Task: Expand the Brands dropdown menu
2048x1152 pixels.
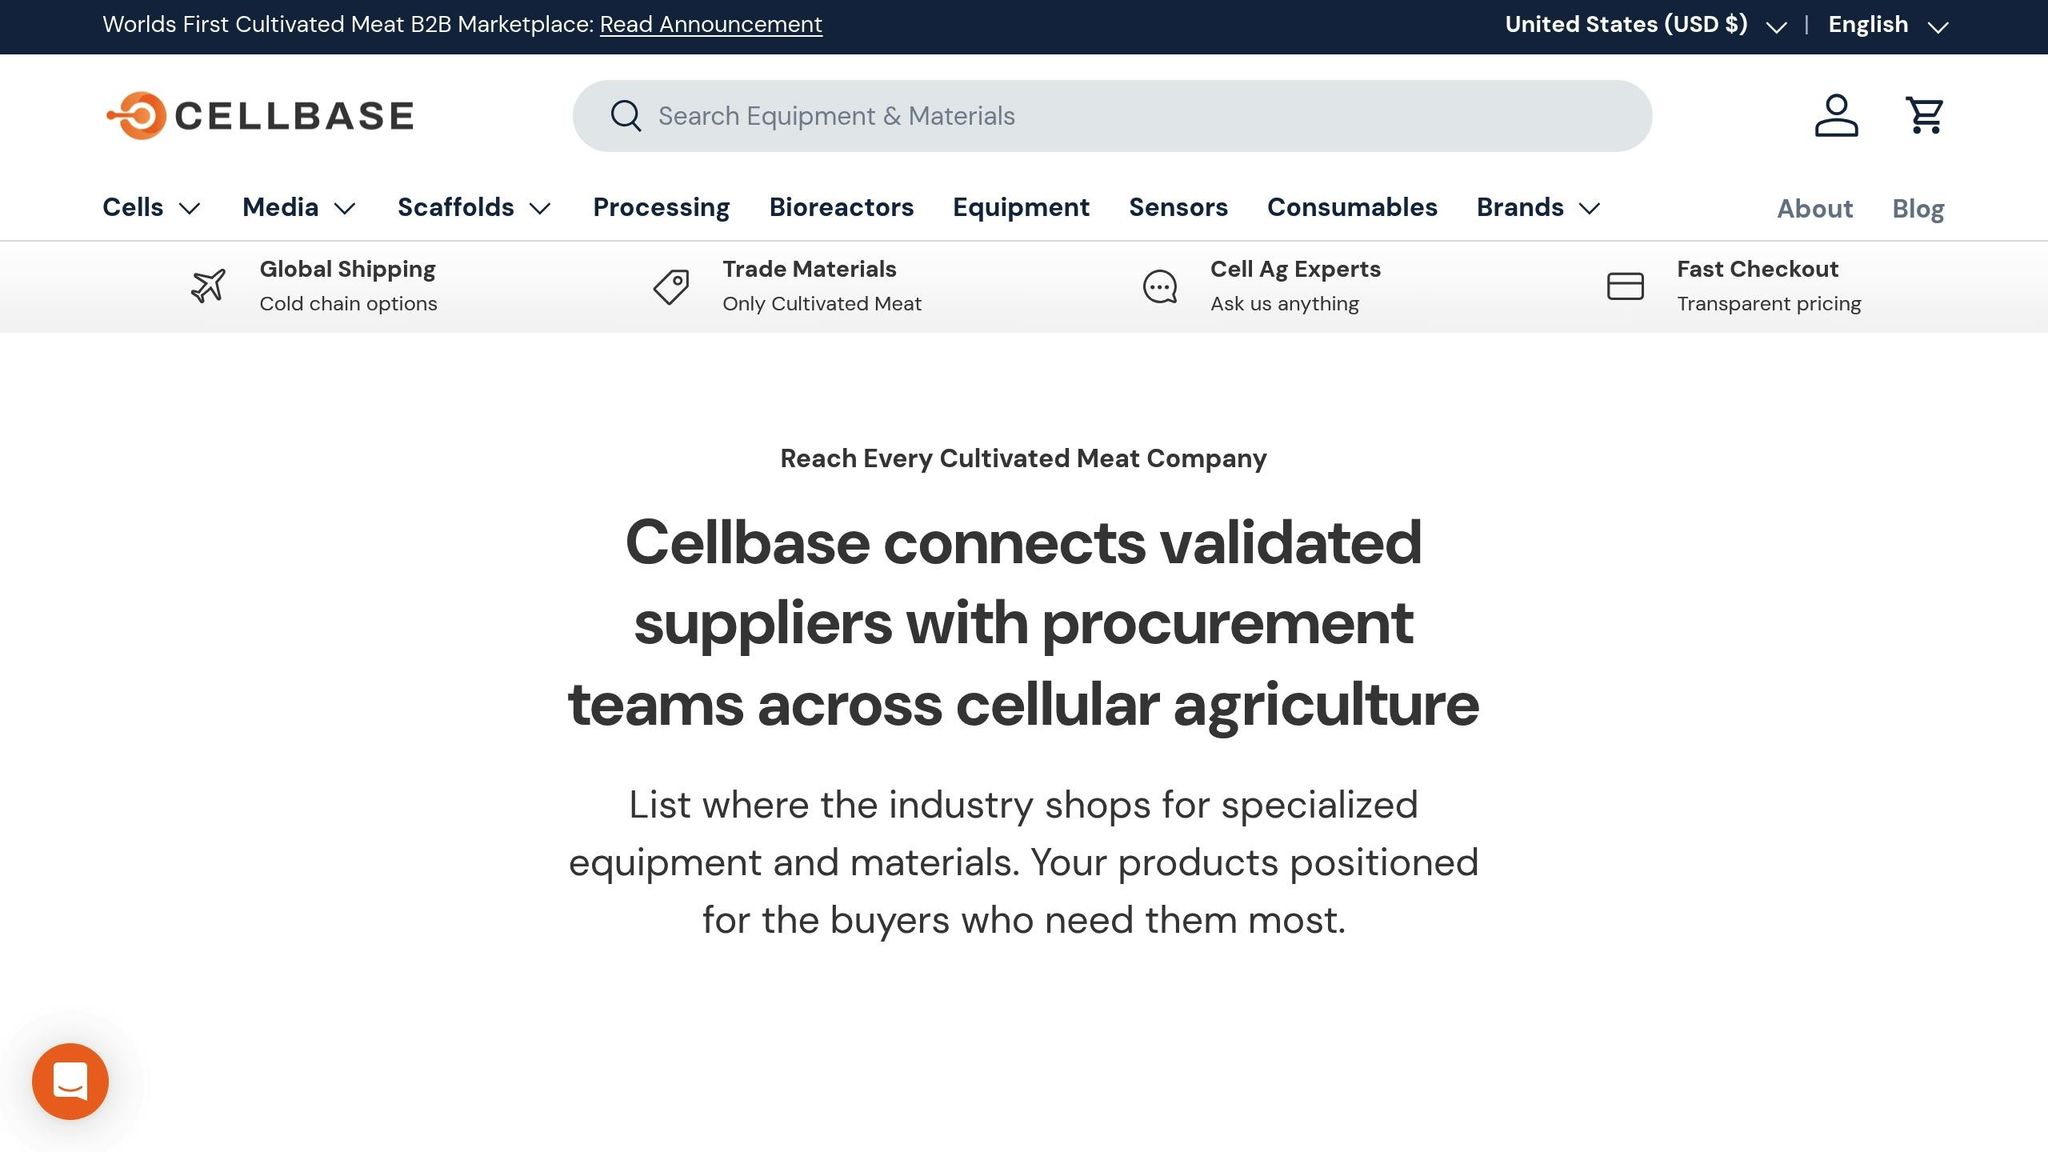Action: click(x=1538, y=208)
